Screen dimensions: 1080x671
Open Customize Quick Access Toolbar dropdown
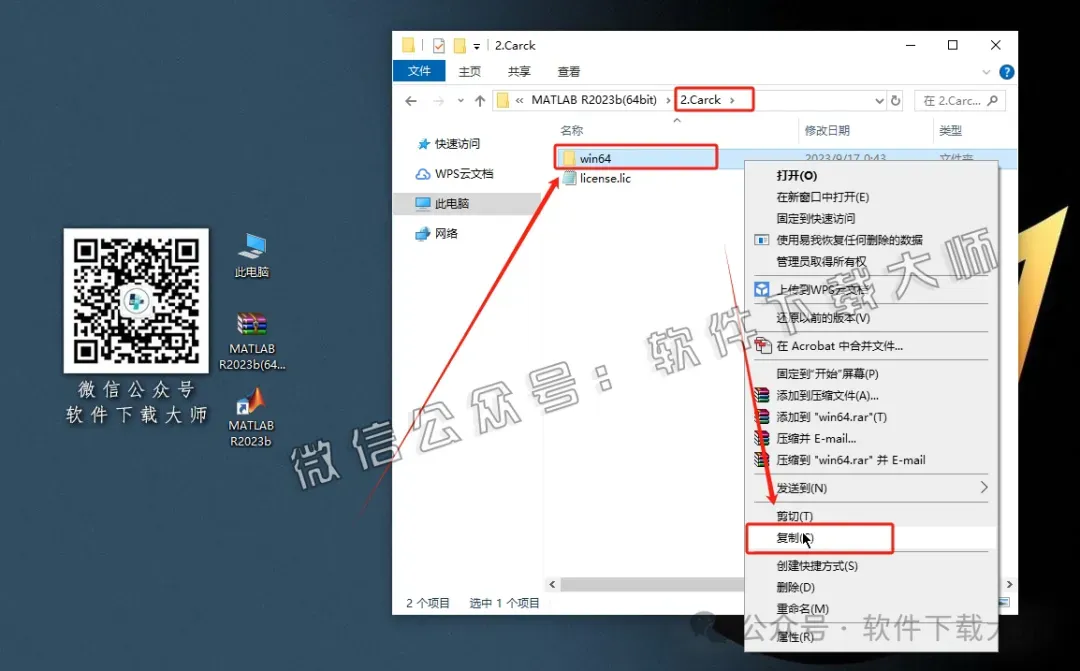click(477, 46)
